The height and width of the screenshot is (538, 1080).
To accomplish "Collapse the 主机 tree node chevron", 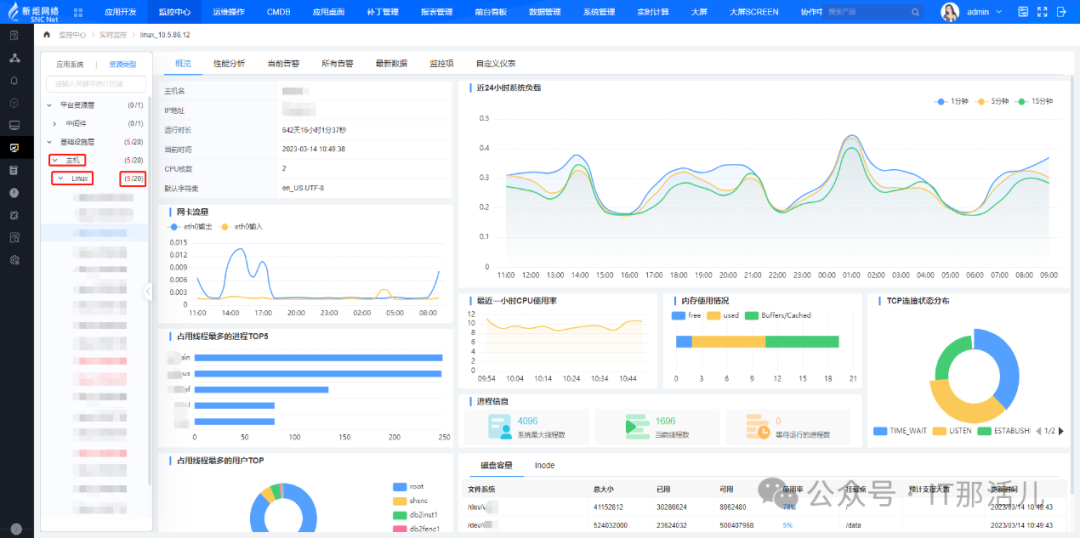I will [x=54, y=161].
